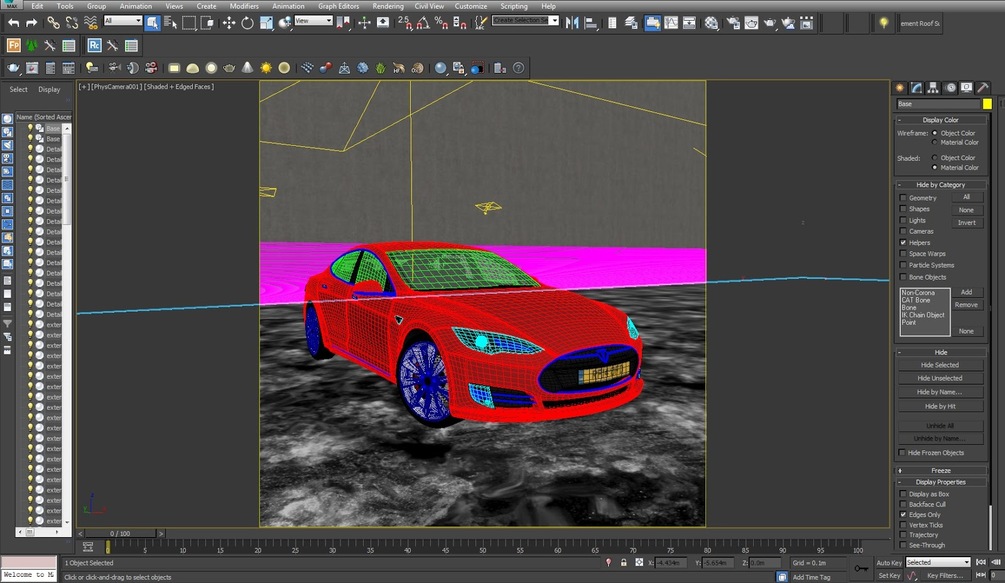1005x583 pixels.
Task: Click the Invert category button
Action: pos(967,223)
